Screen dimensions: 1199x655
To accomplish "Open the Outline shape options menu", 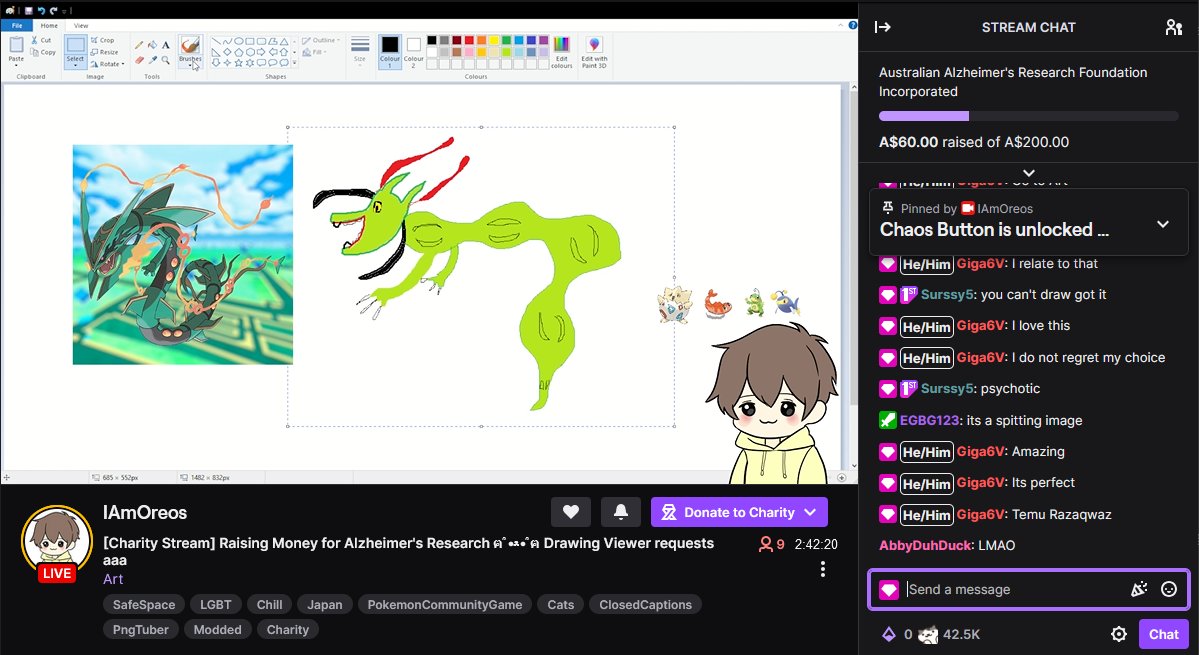I will (x=322, y=40).
